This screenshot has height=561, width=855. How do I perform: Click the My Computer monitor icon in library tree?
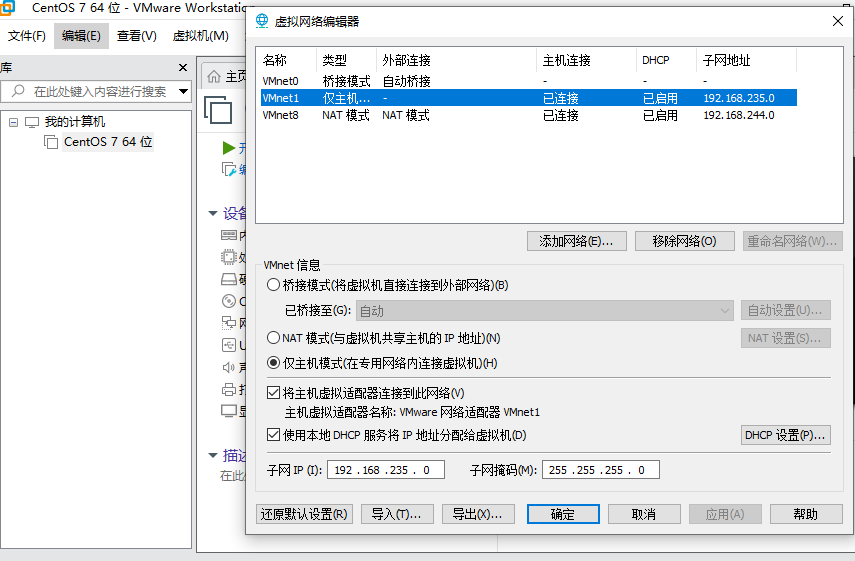click(x=32, y=122)
